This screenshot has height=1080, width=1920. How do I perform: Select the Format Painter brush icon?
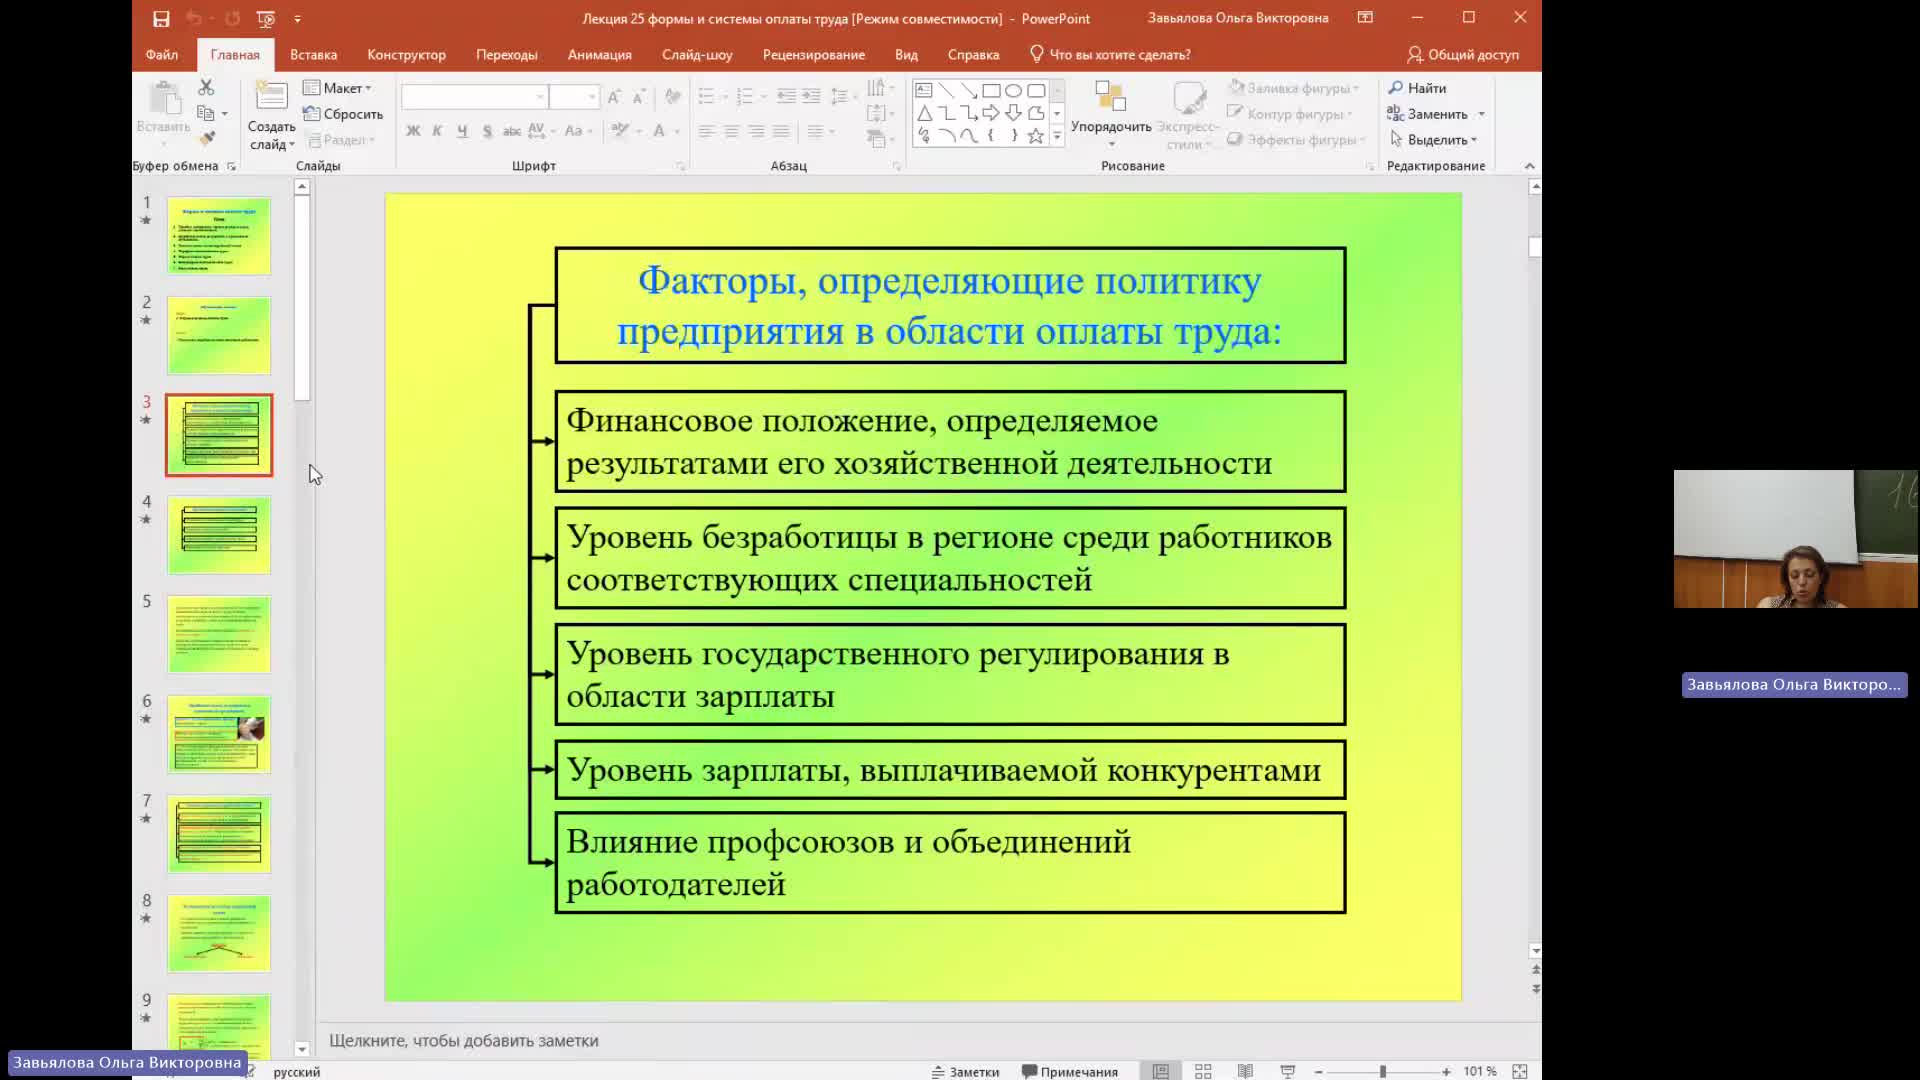tap(206, 138)
